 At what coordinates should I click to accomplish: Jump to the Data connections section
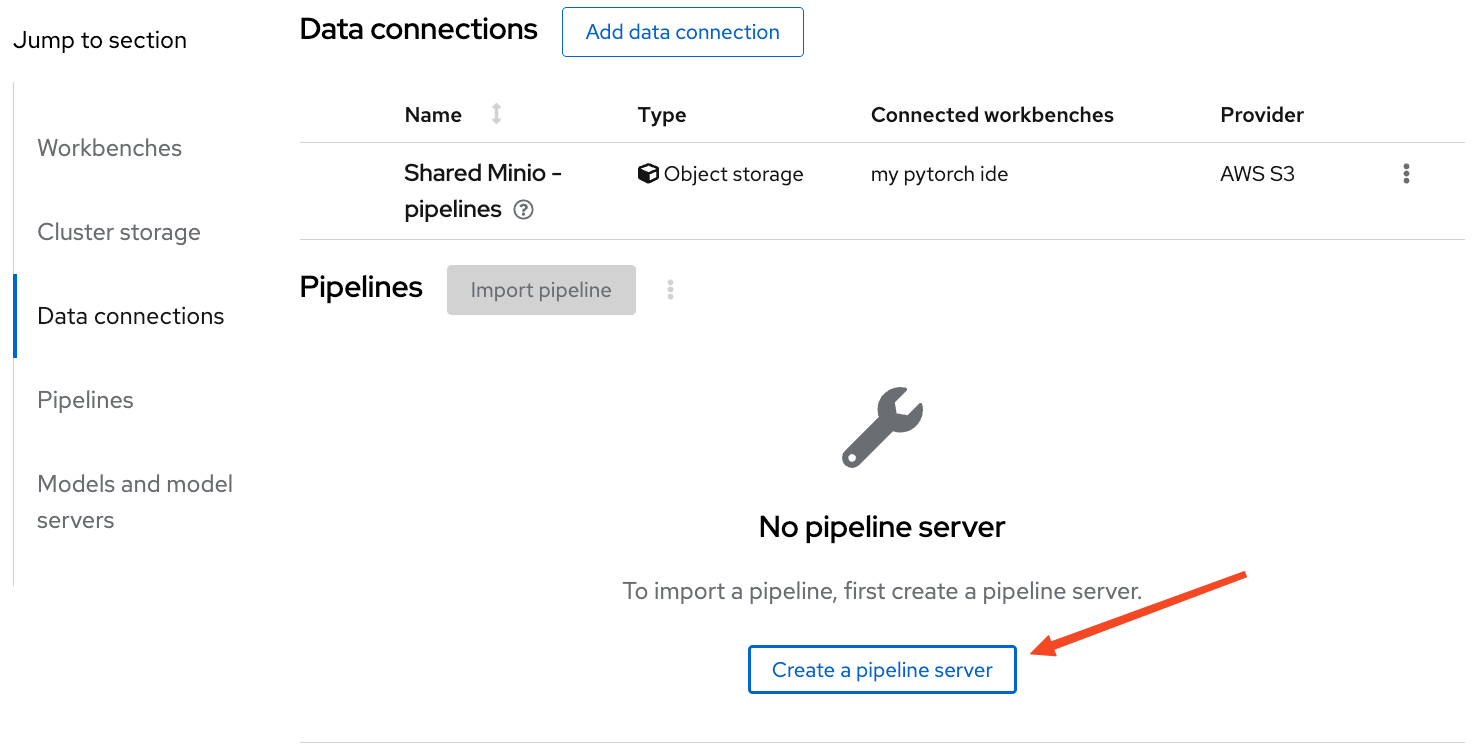(131, 316)
